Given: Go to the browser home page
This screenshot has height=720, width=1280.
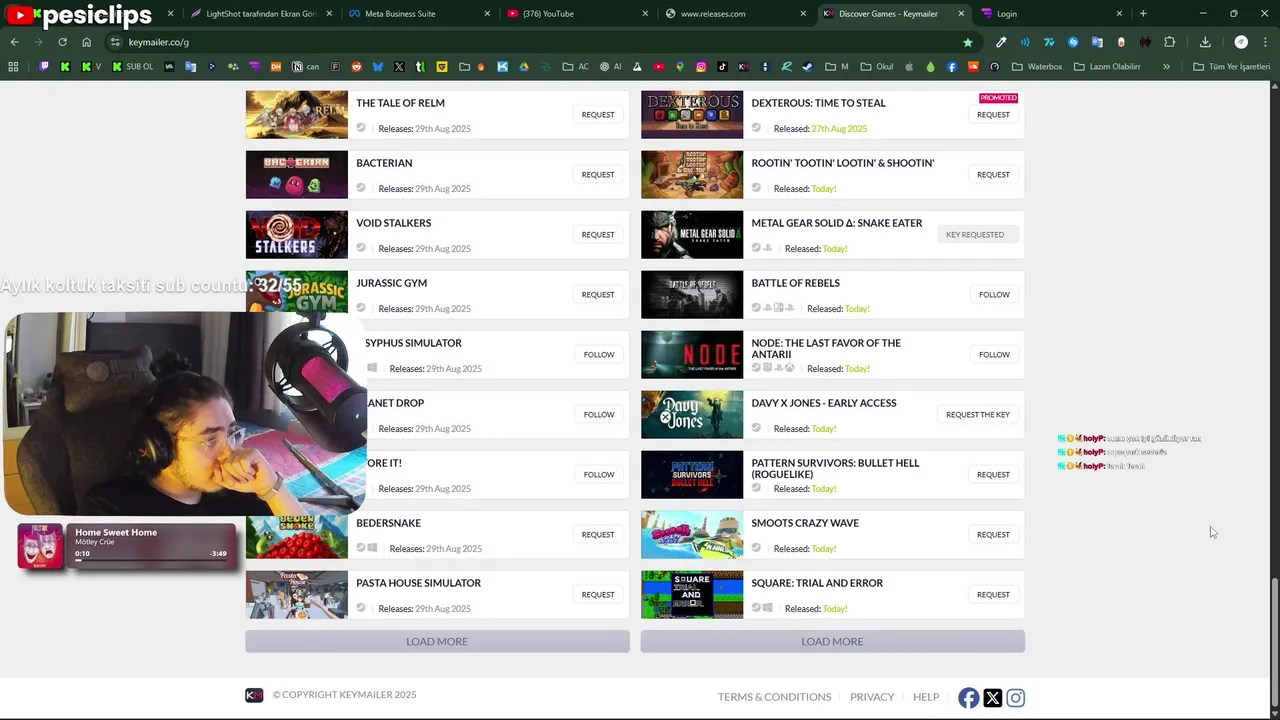Looking at the screenshot, I should [86, 42].
